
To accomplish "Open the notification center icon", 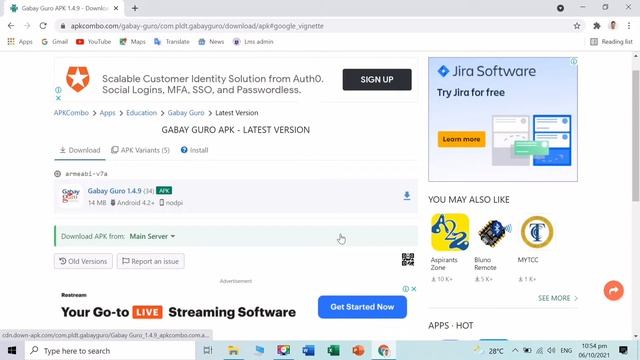I will (x=623, y=350).
